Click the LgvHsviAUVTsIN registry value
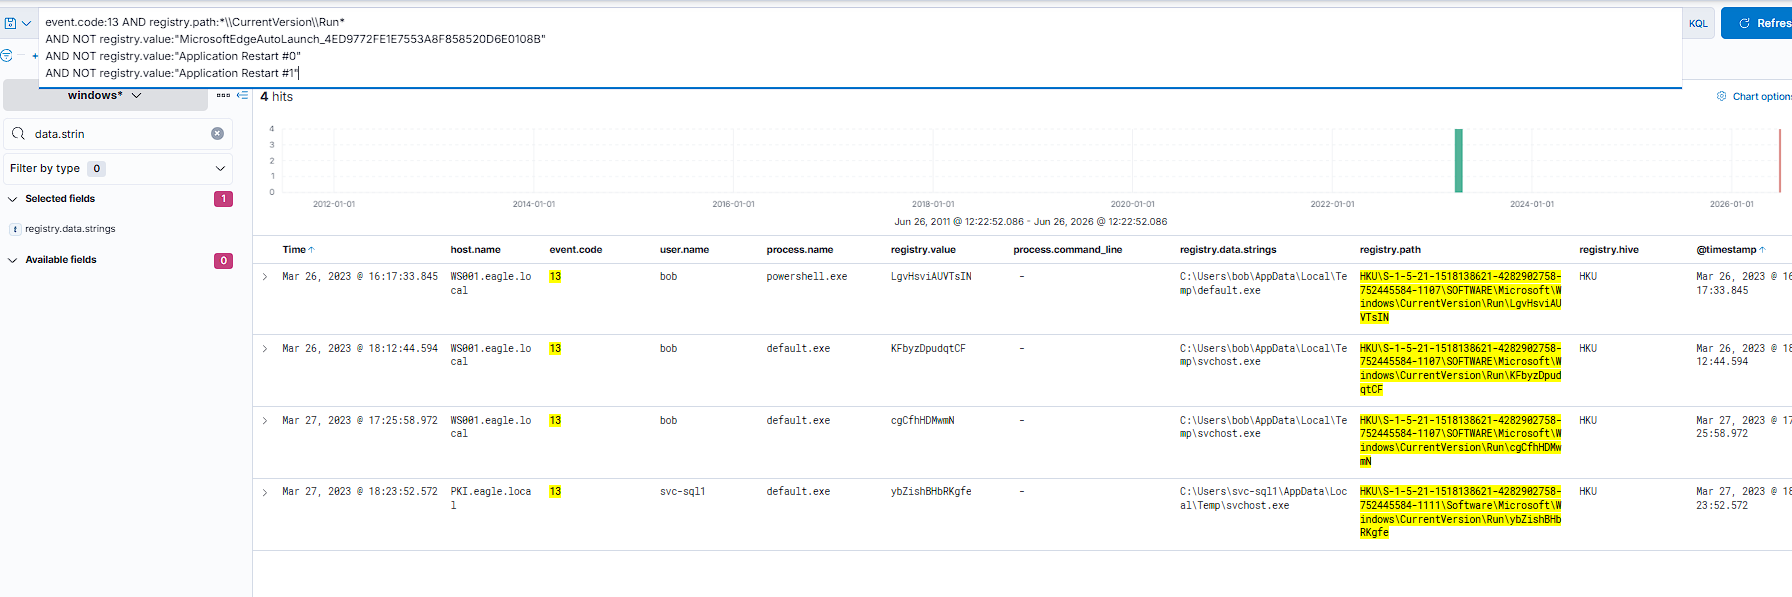 tap(931, 277)
